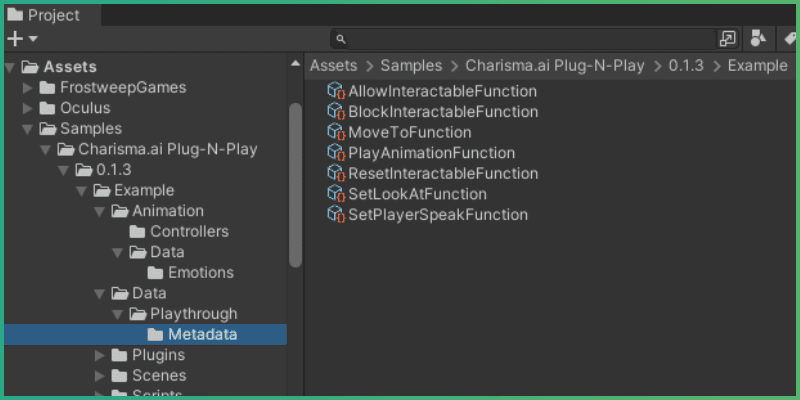Click the ResetInteractableFunction asset icon
This screenshot has height=400, width=800.
coord(336,174)
